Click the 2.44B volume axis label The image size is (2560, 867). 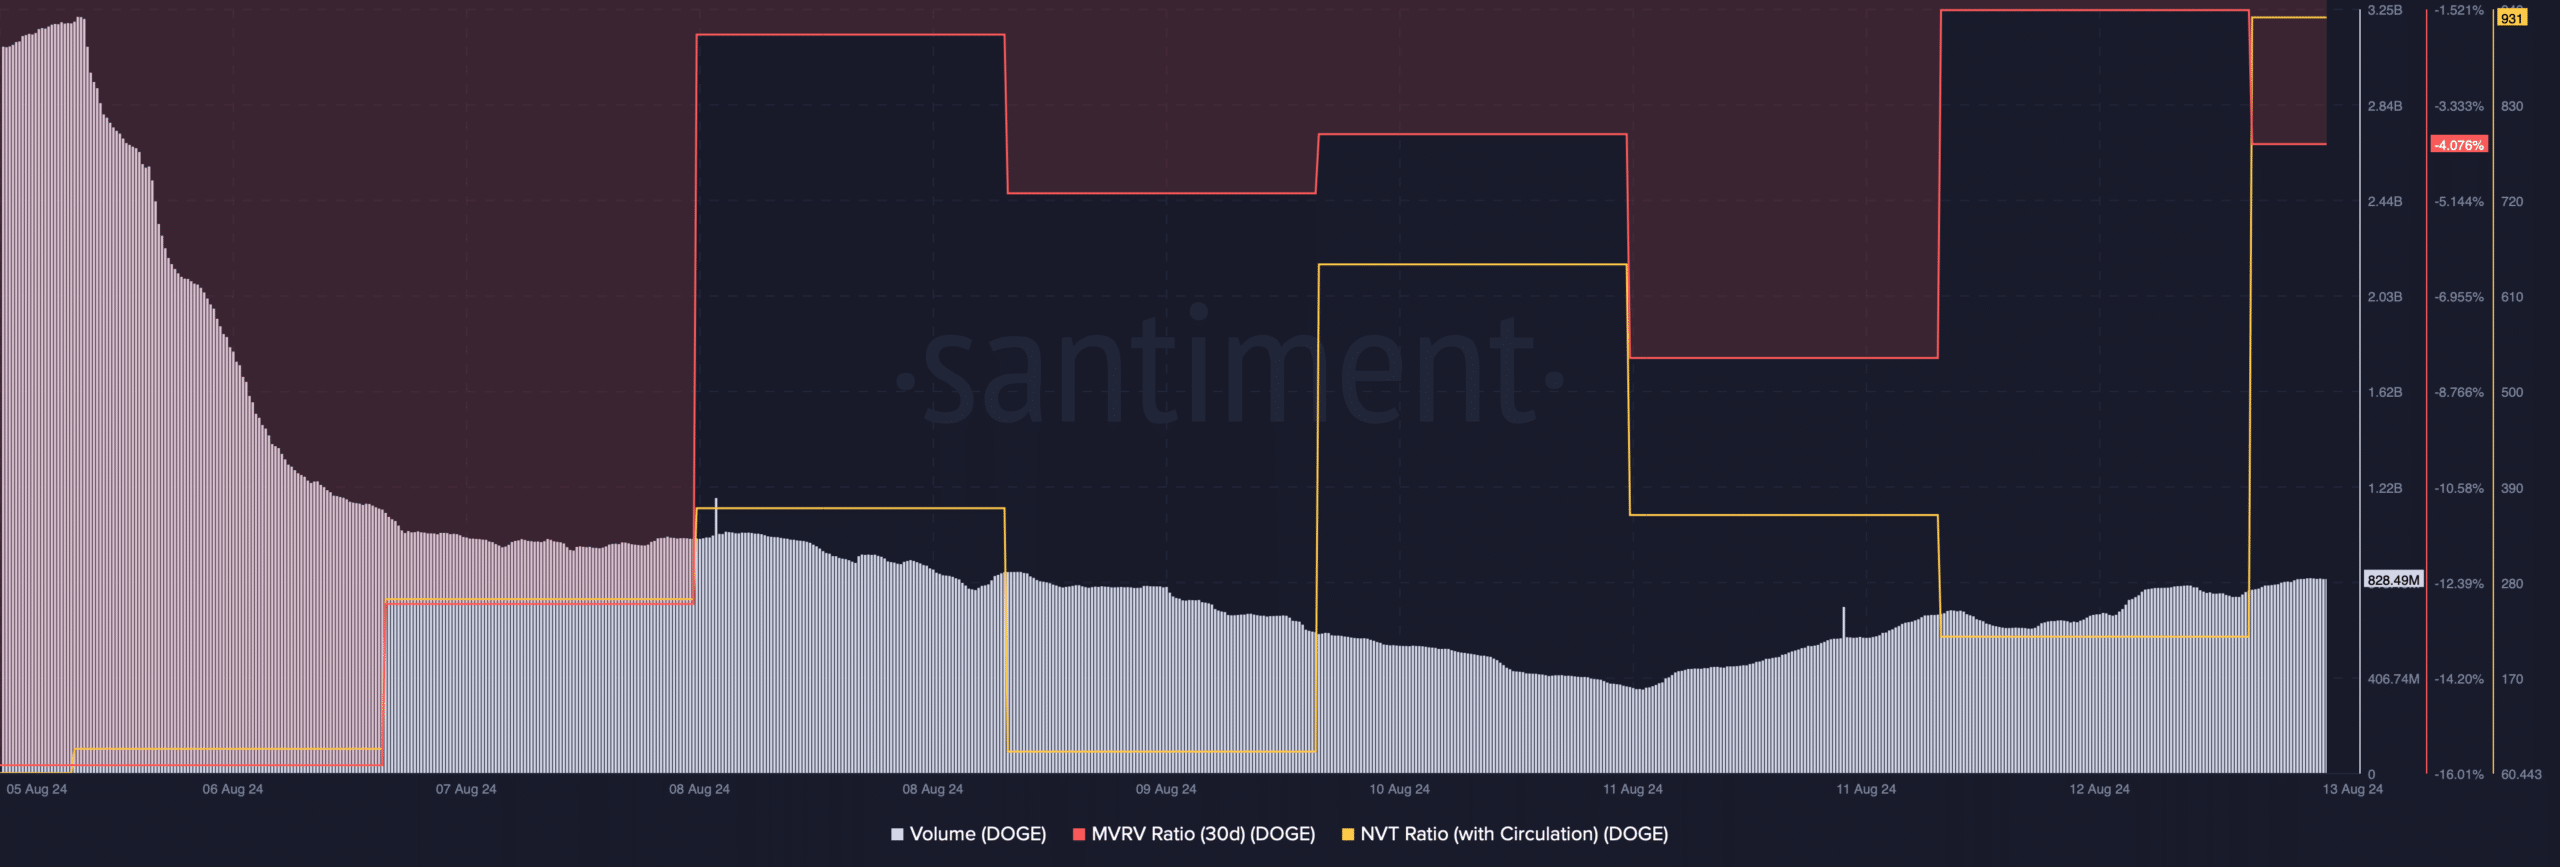tap(2385, 202)
